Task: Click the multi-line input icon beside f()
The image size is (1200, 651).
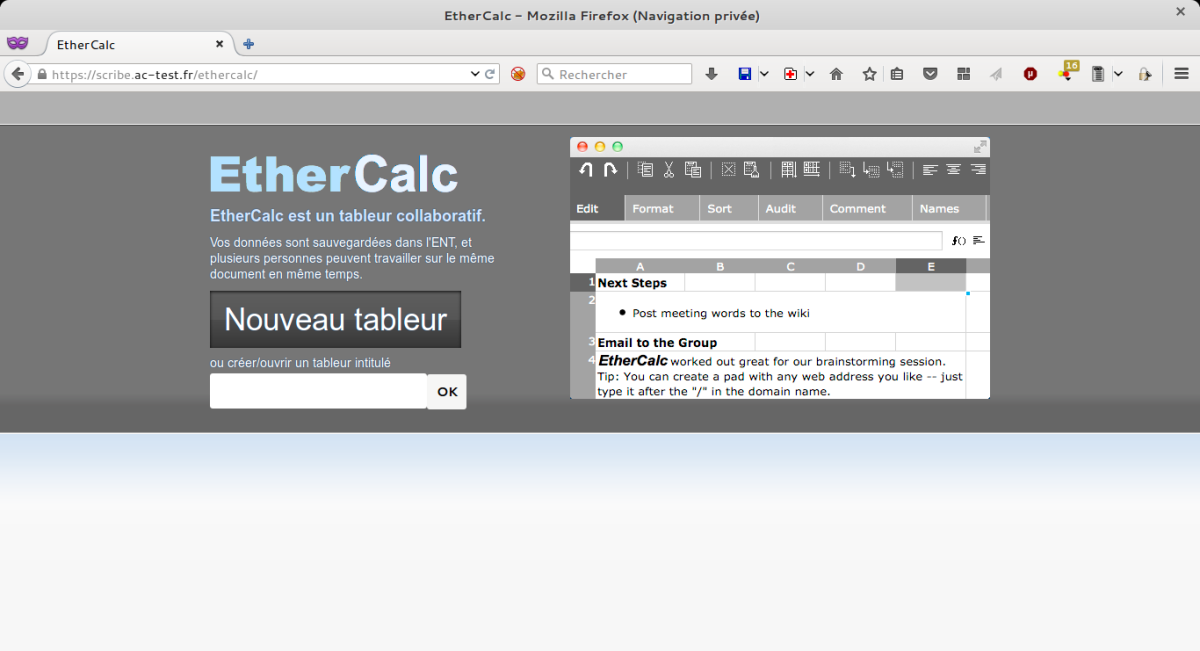Action: click(x=978, y=241)
